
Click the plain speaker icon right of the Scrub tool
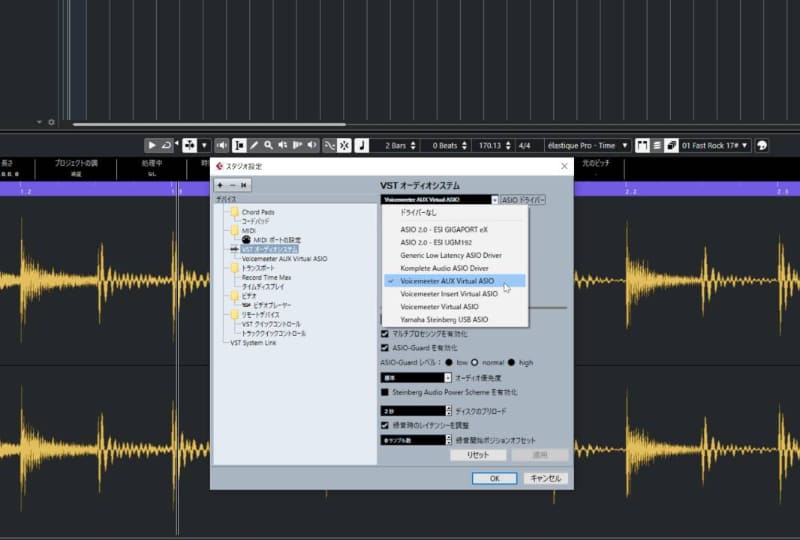(x=312, y=145)
